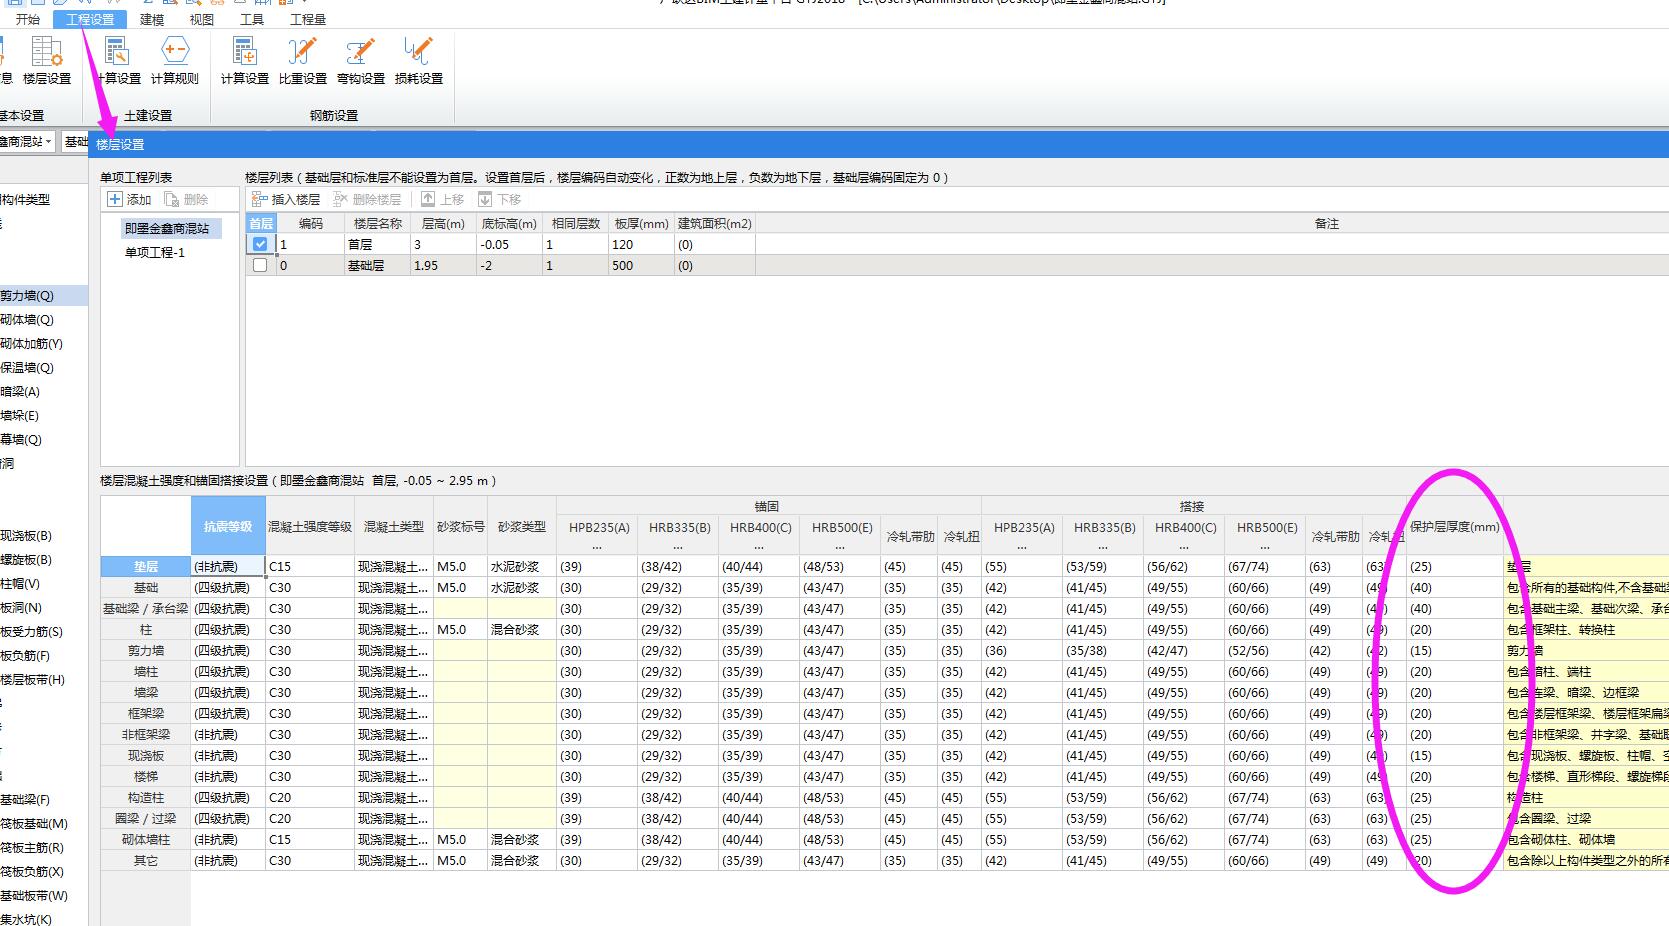
Task: Click 基础层 floor name cell
Action: (377, 266)
